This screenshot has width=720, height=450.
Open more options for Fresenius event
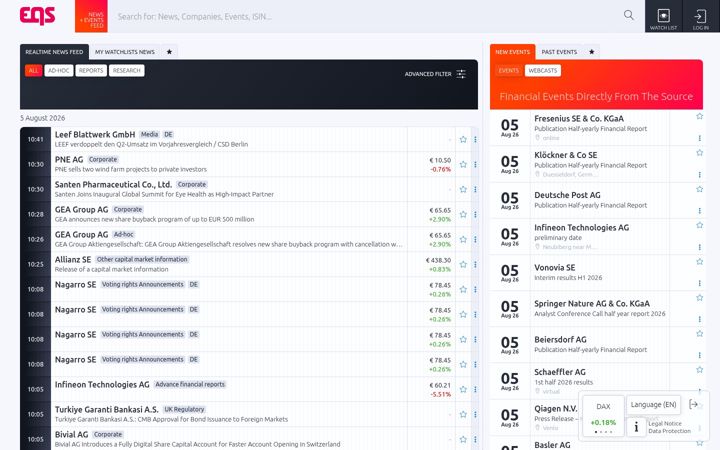(x=699, y=138)
